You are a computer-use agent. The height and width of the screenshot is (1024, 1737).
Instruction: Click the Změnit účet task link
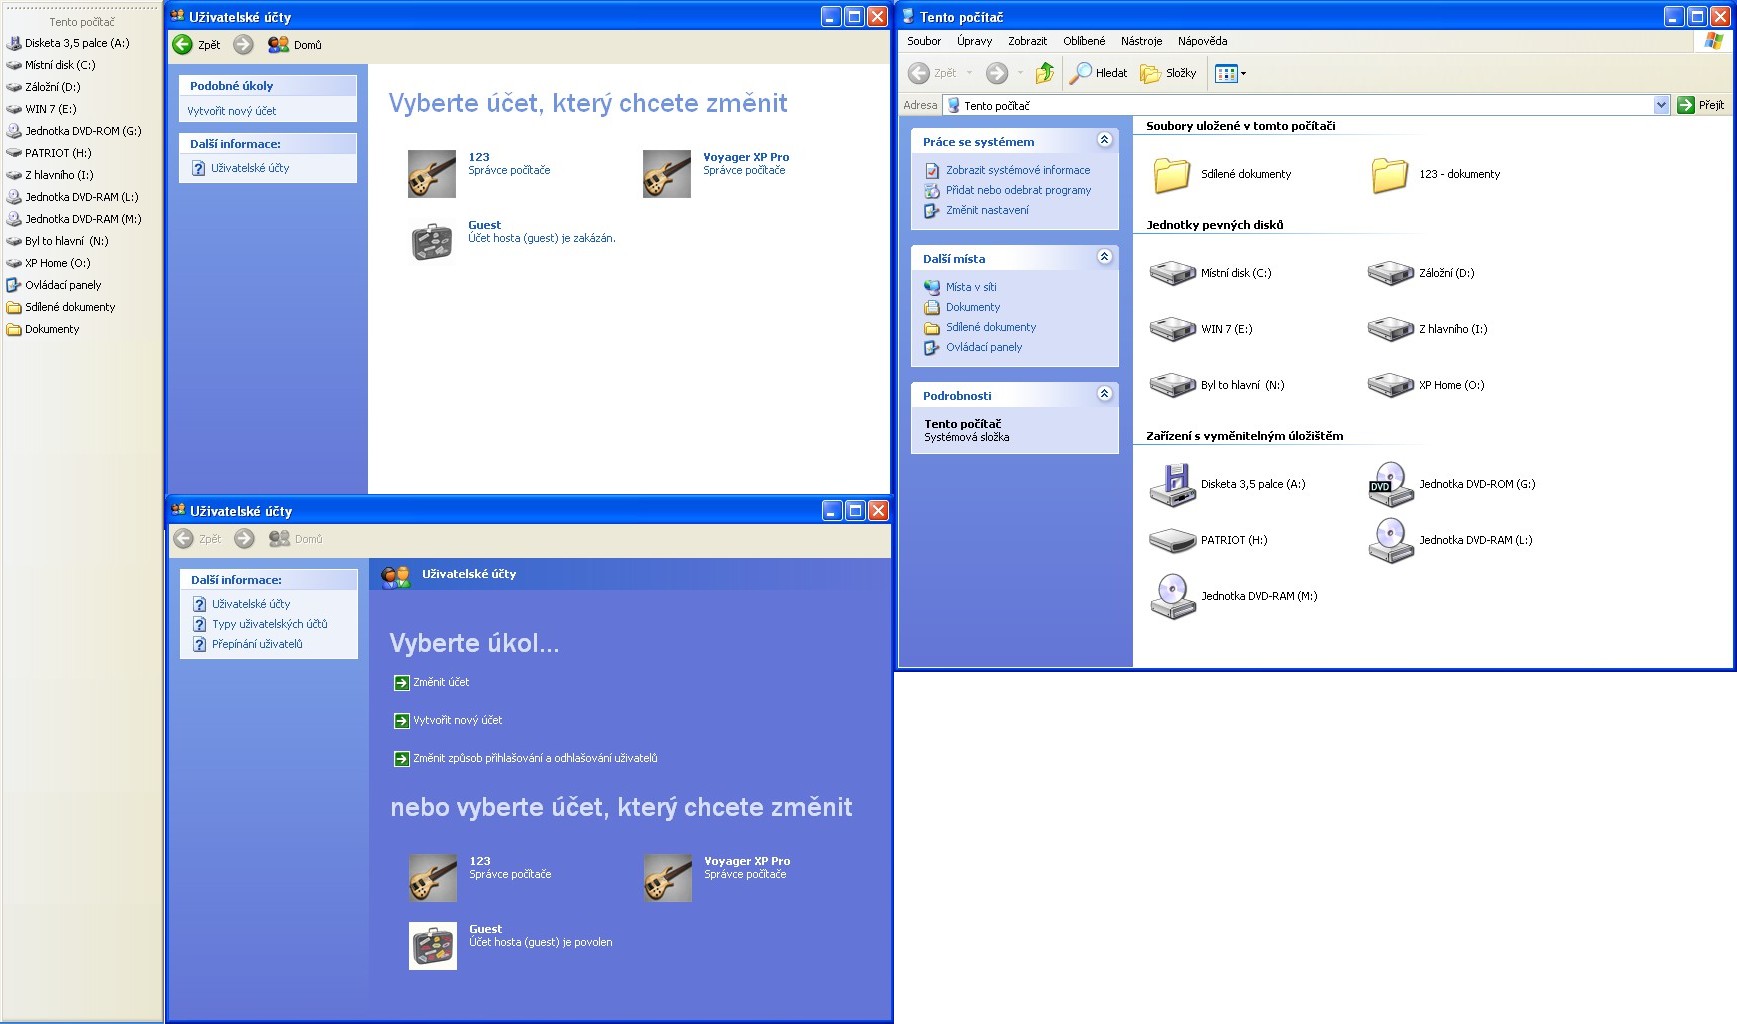coord(441,682)
